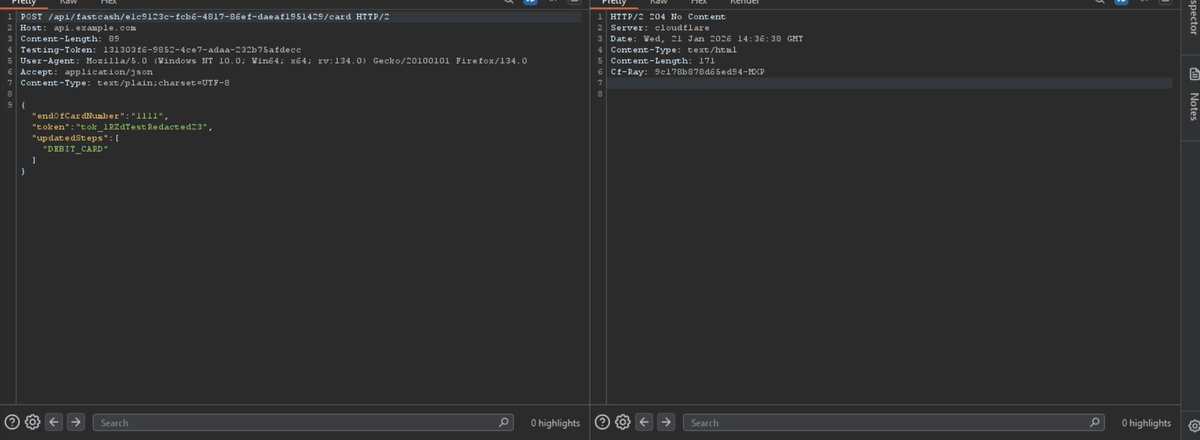
Task: Go to next search match in request panel
Action: (75, 422)
